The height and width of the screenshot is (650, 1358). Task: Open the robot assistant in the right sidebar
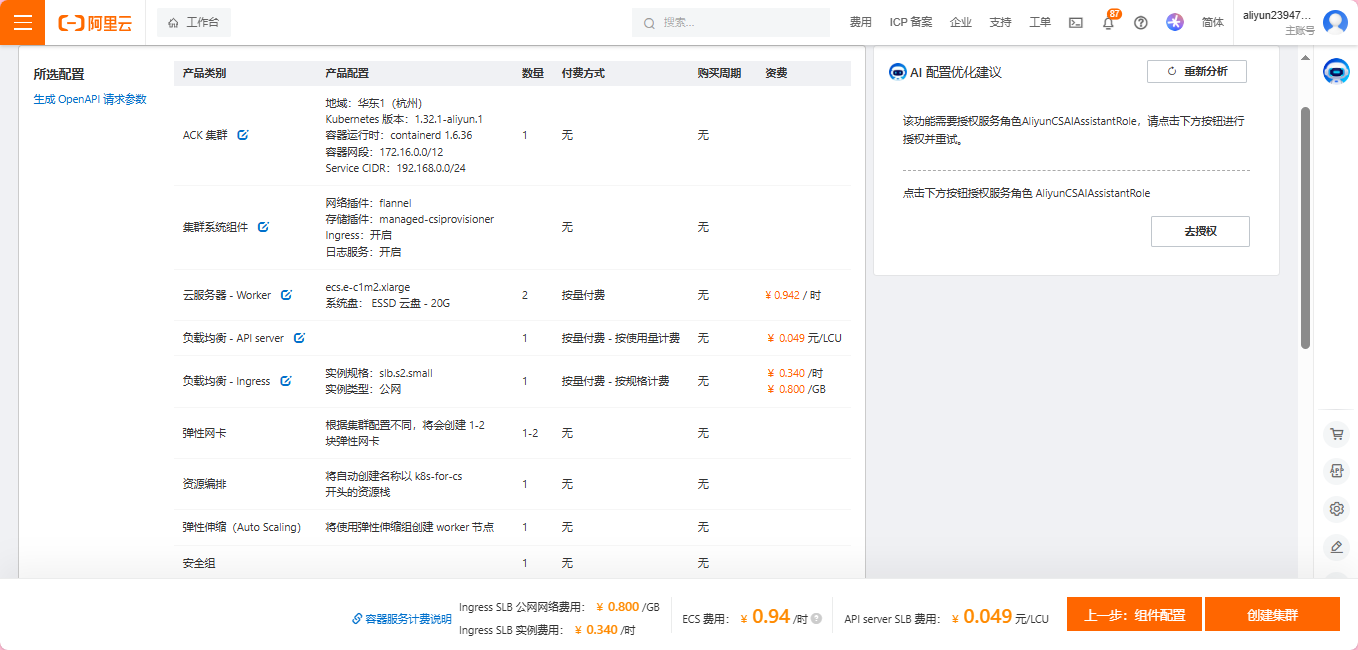1336,72
